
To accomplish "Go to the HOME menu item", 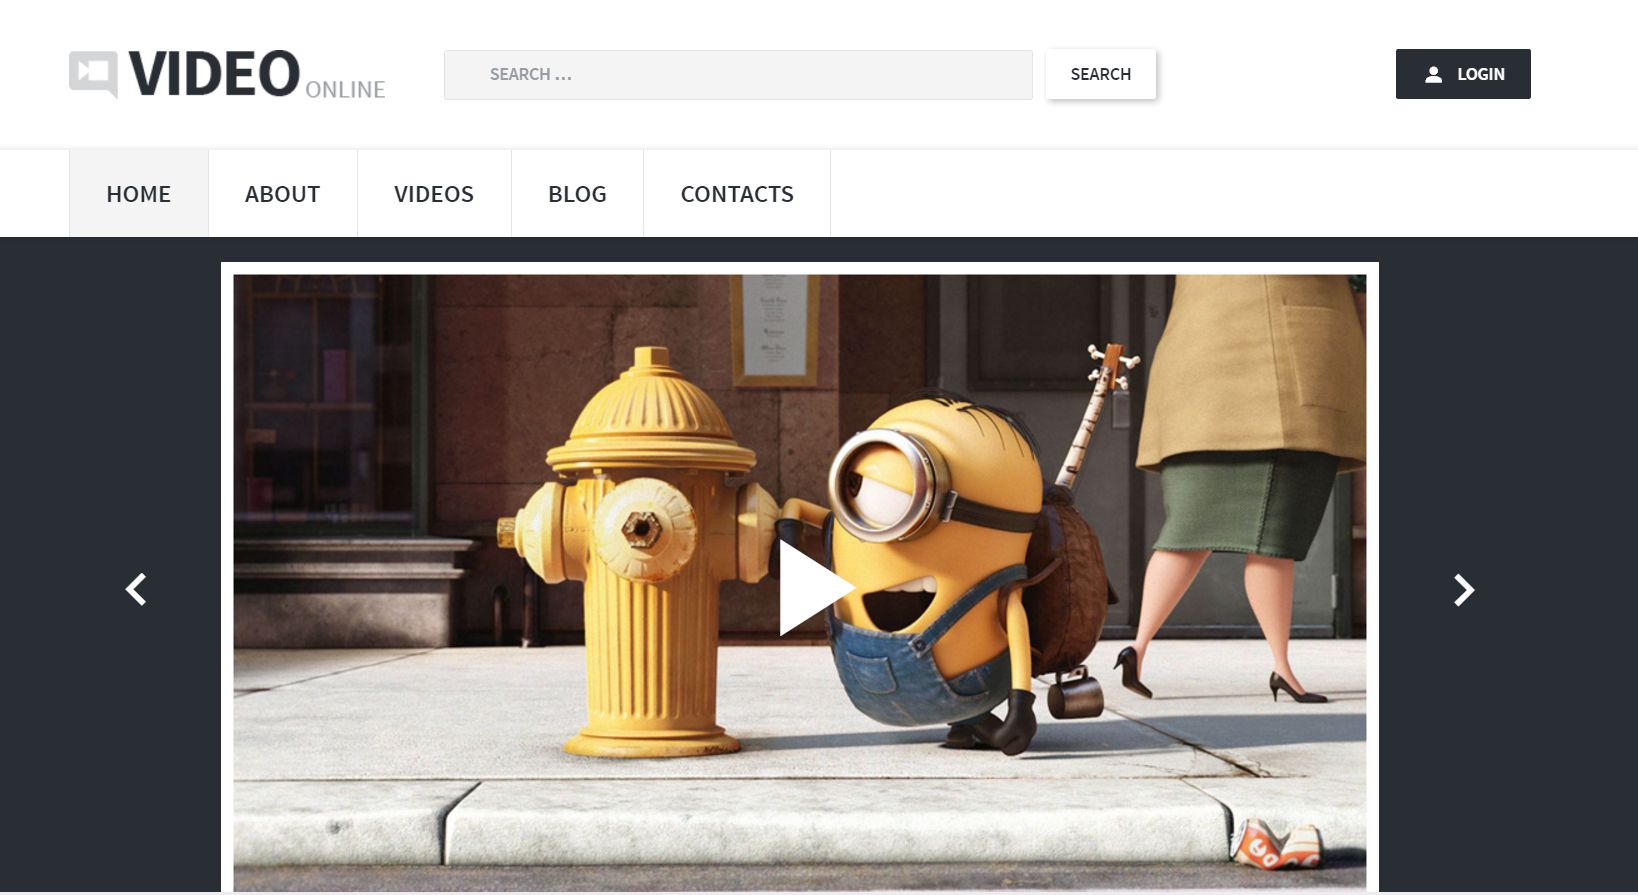I will (139, 193).
